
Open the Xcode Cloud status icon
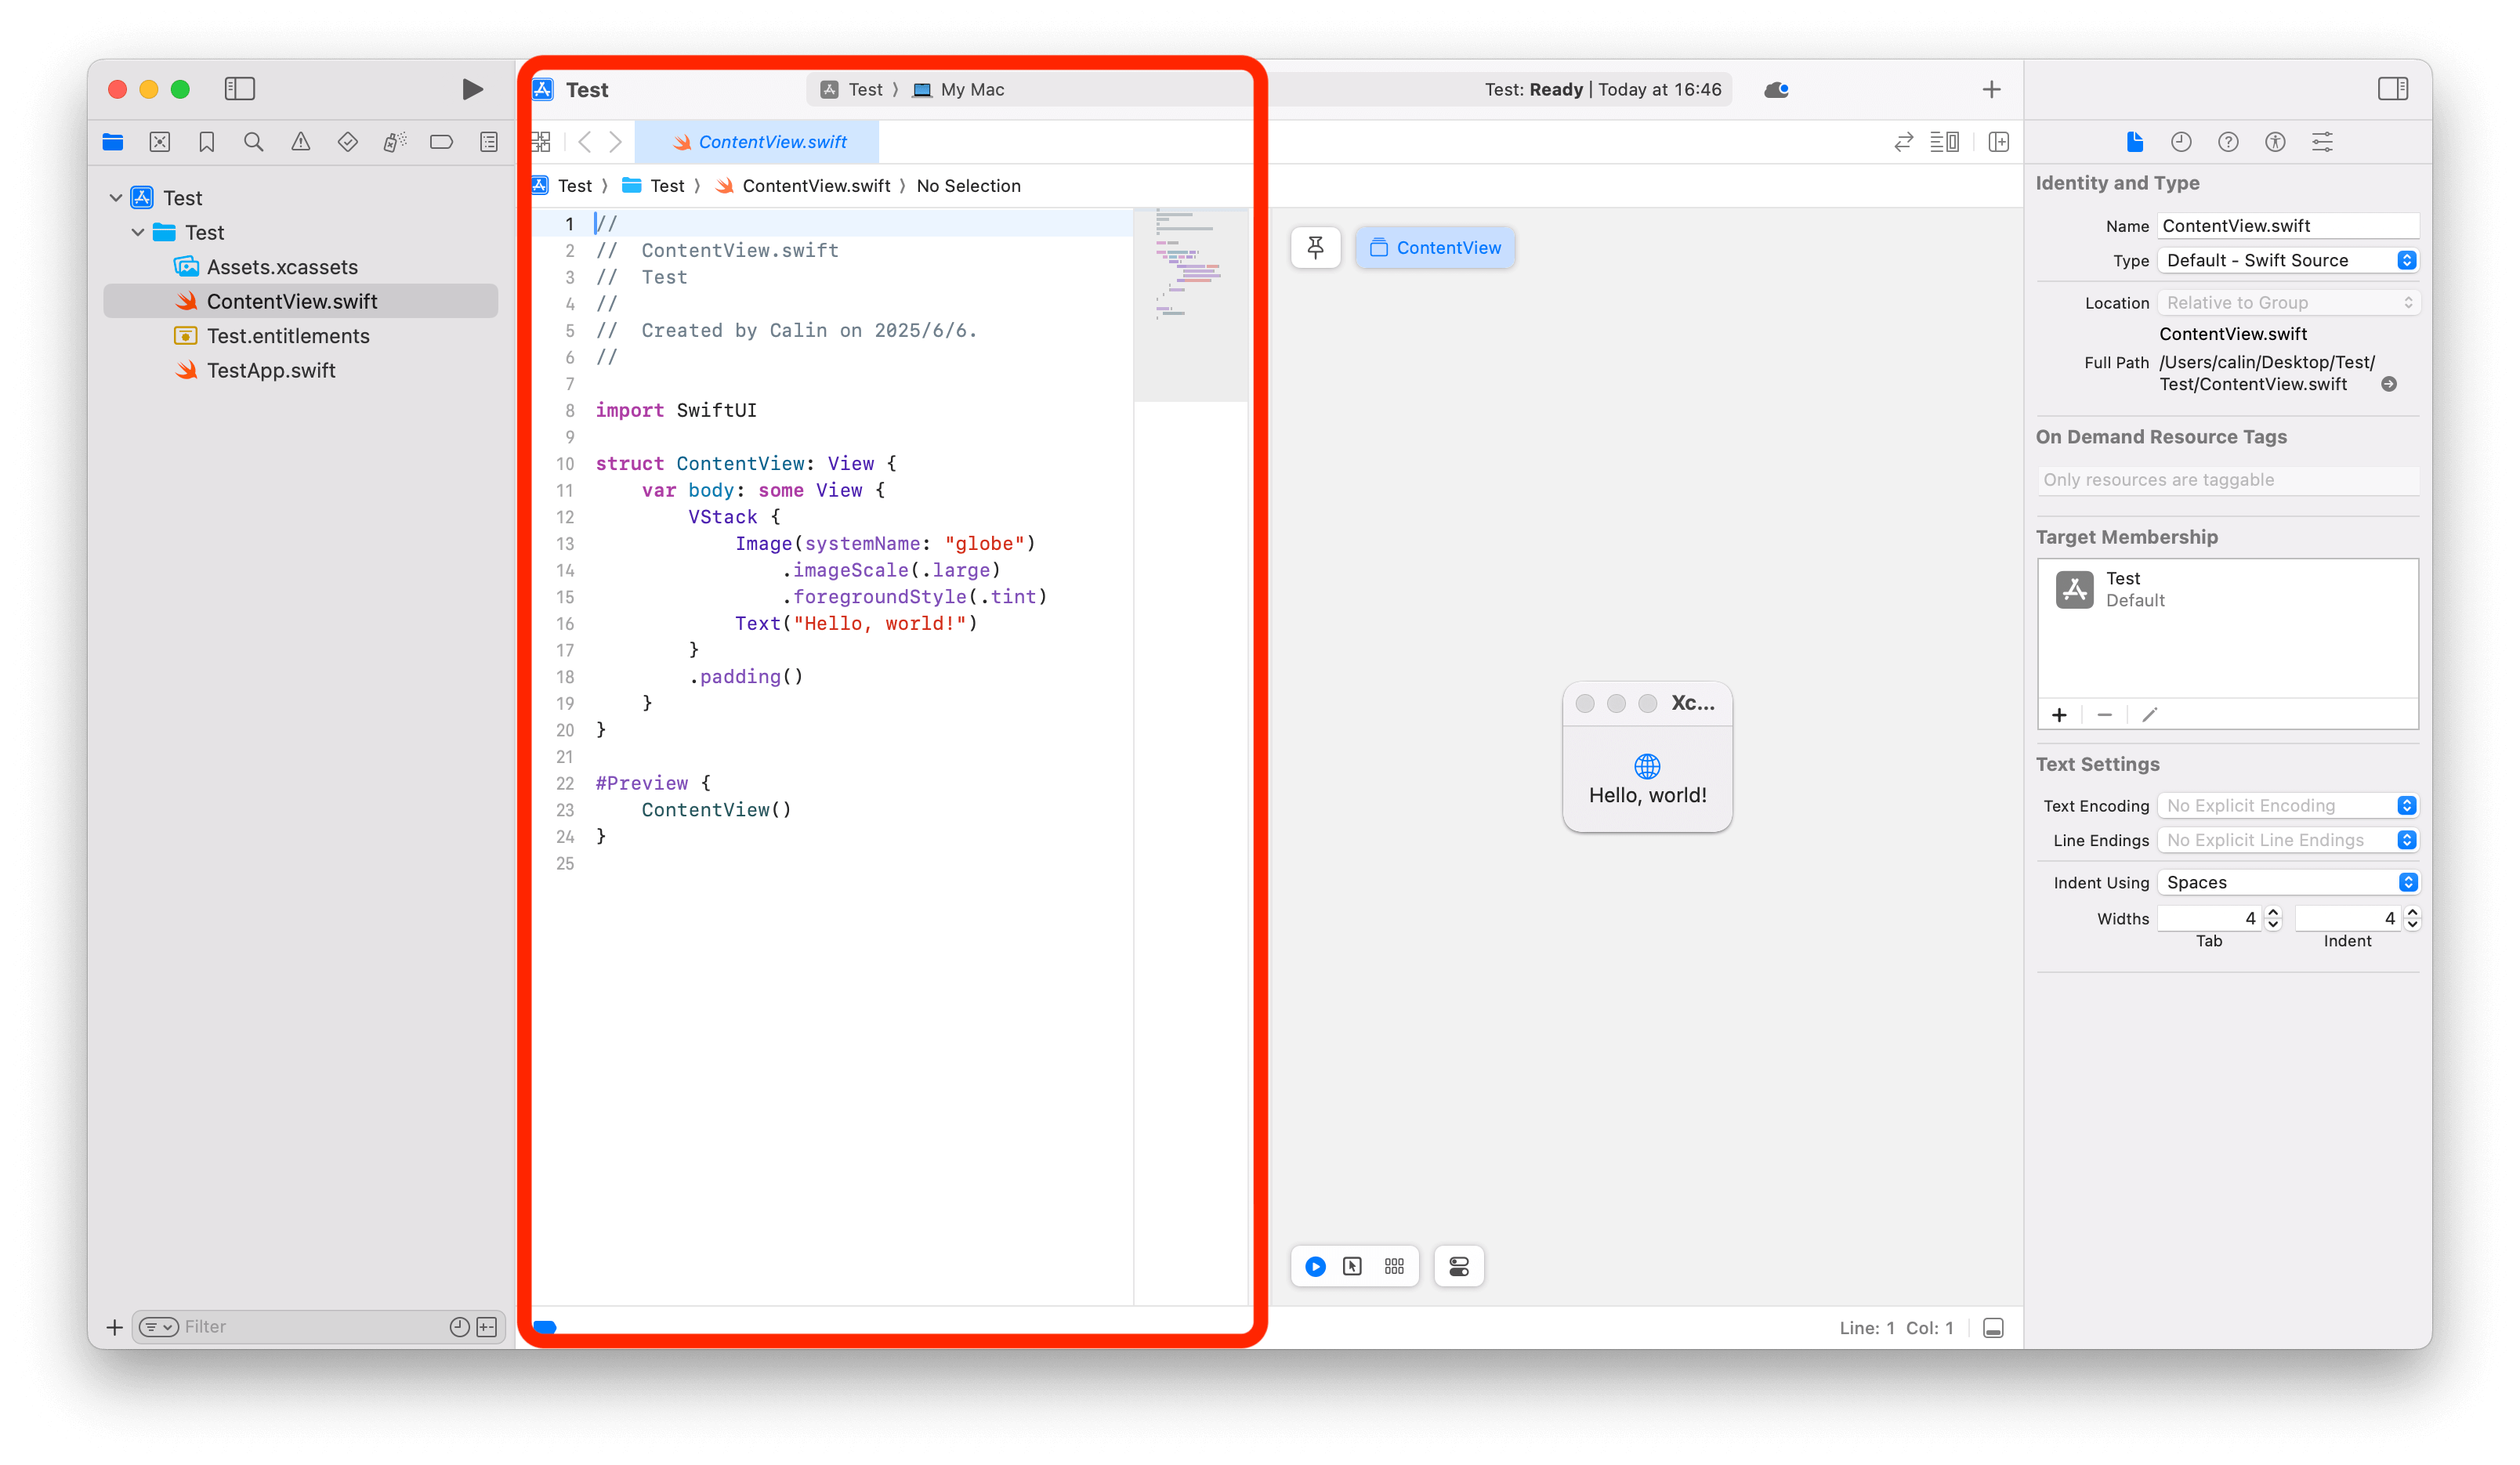click(x=1777, y=90)
